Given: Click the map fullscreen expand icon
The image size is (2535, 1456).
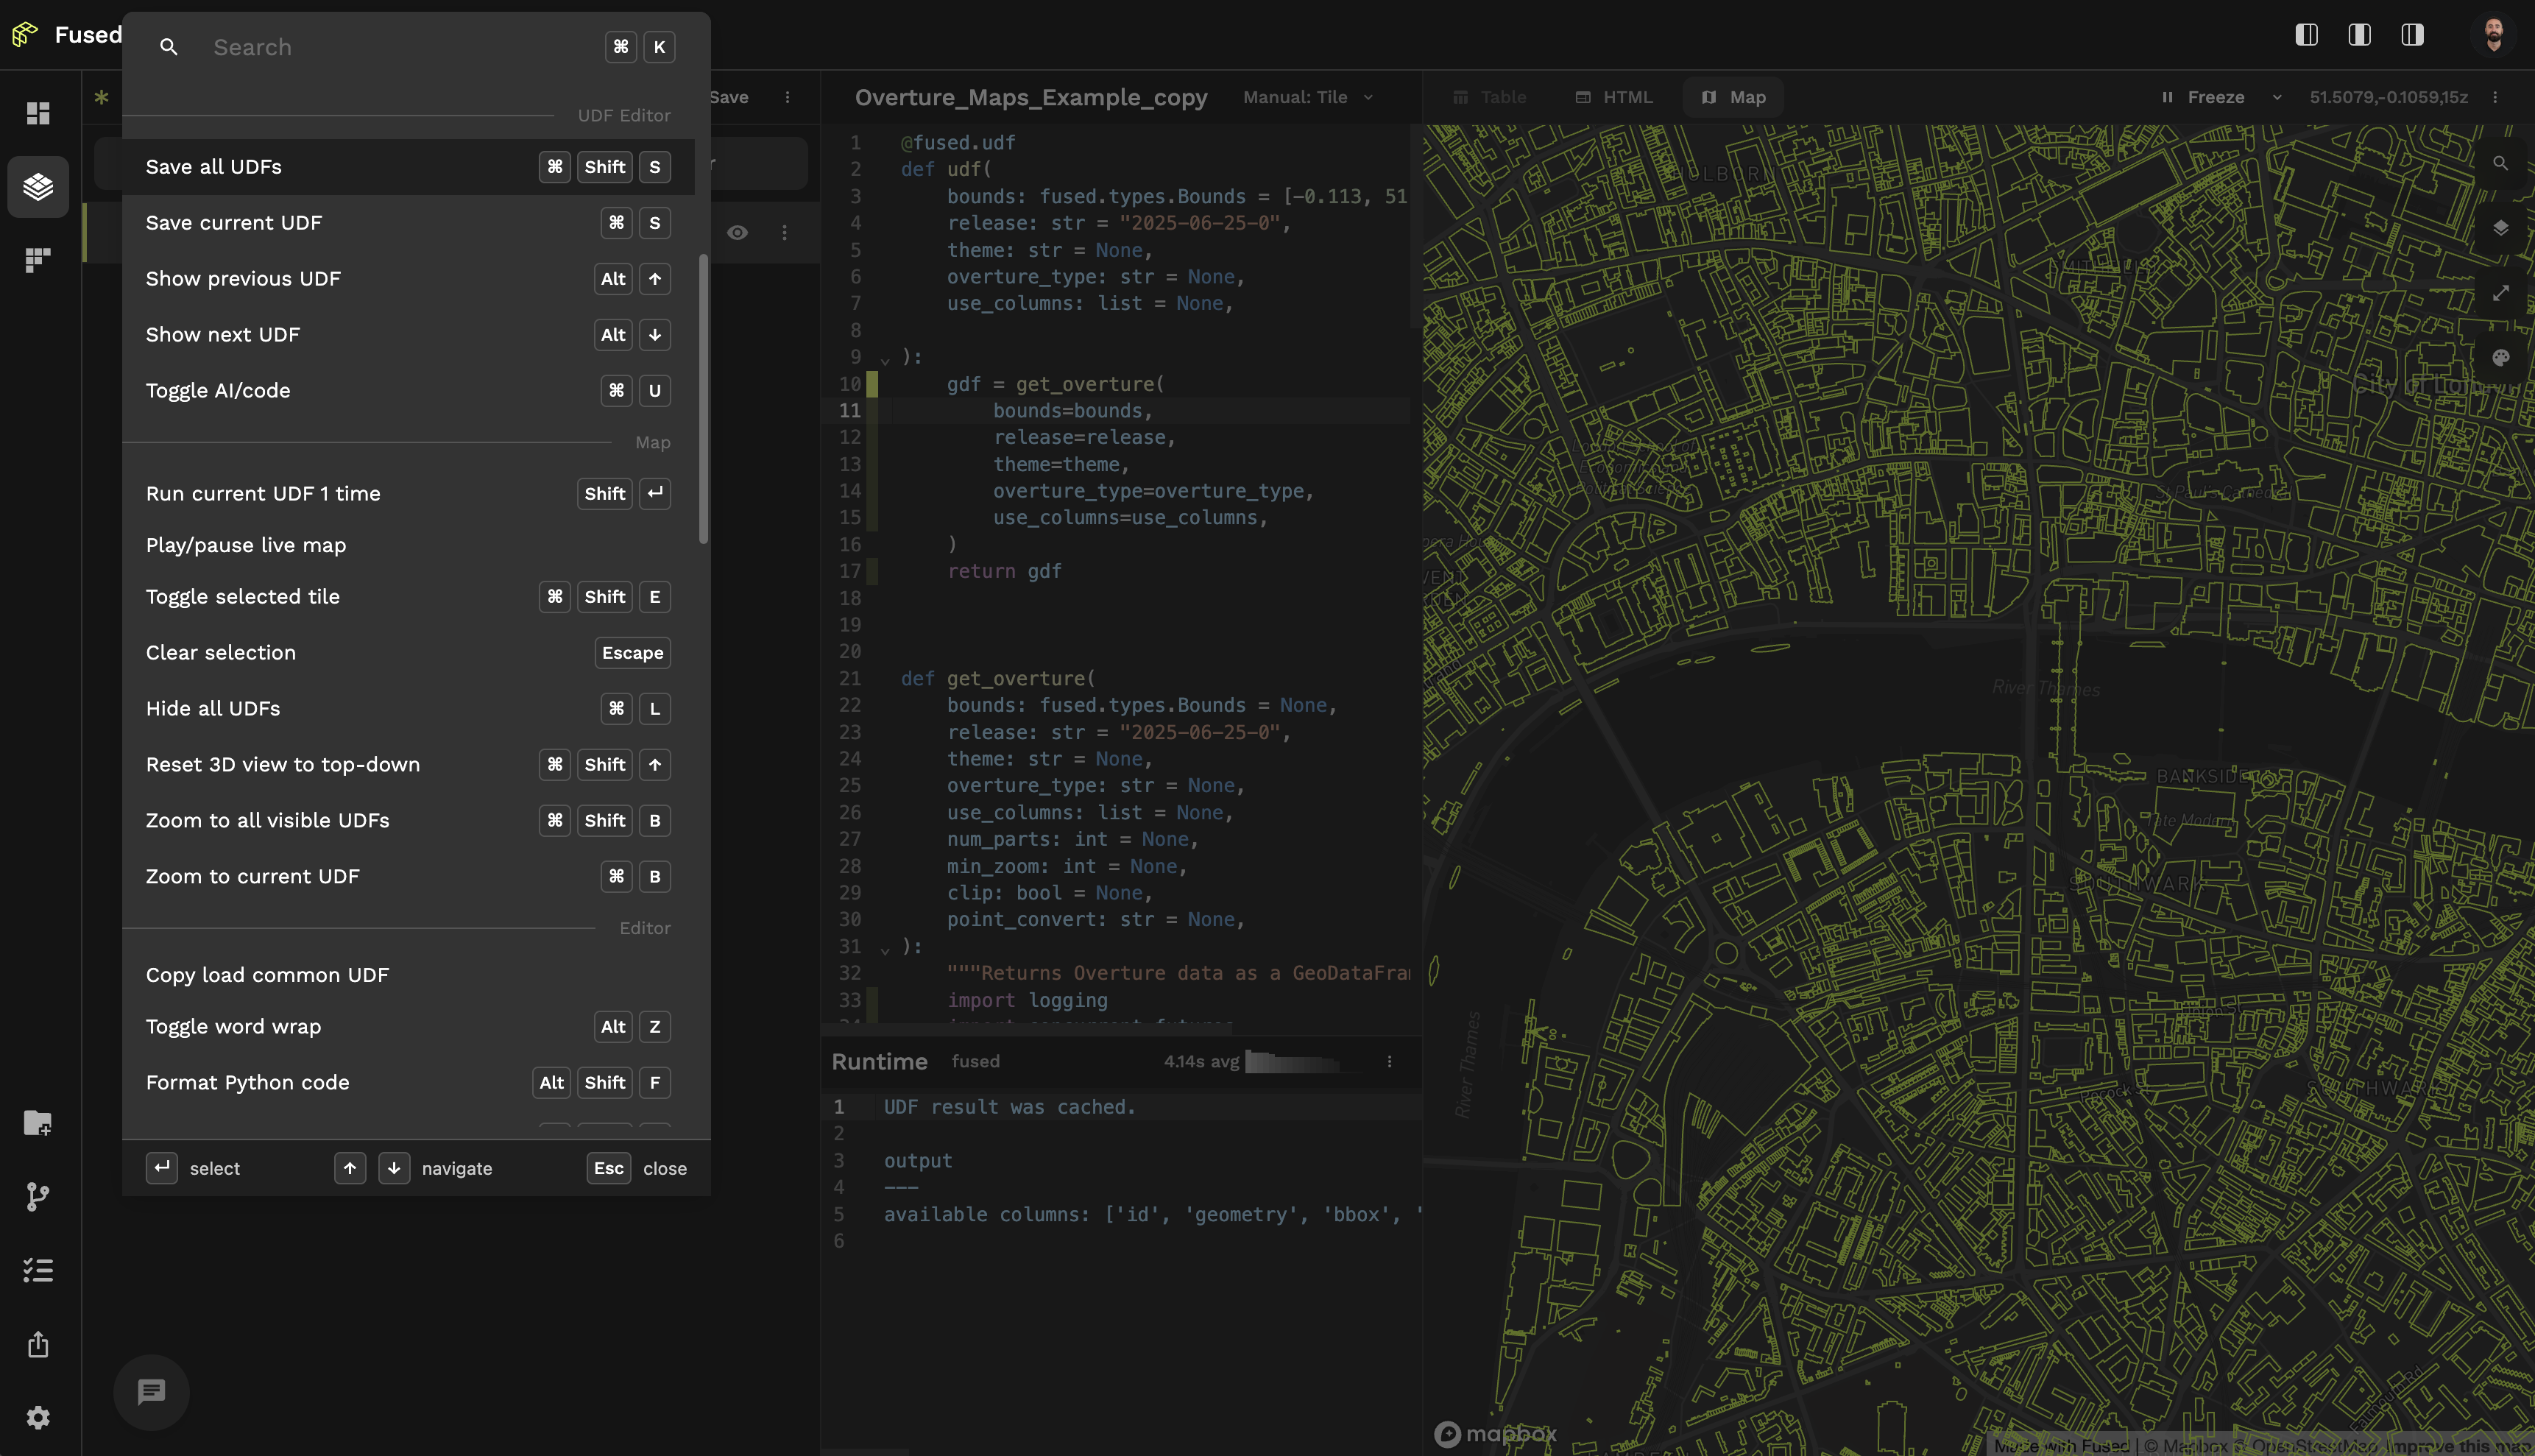Looking at the screenshot, I should pos(2500,293).
